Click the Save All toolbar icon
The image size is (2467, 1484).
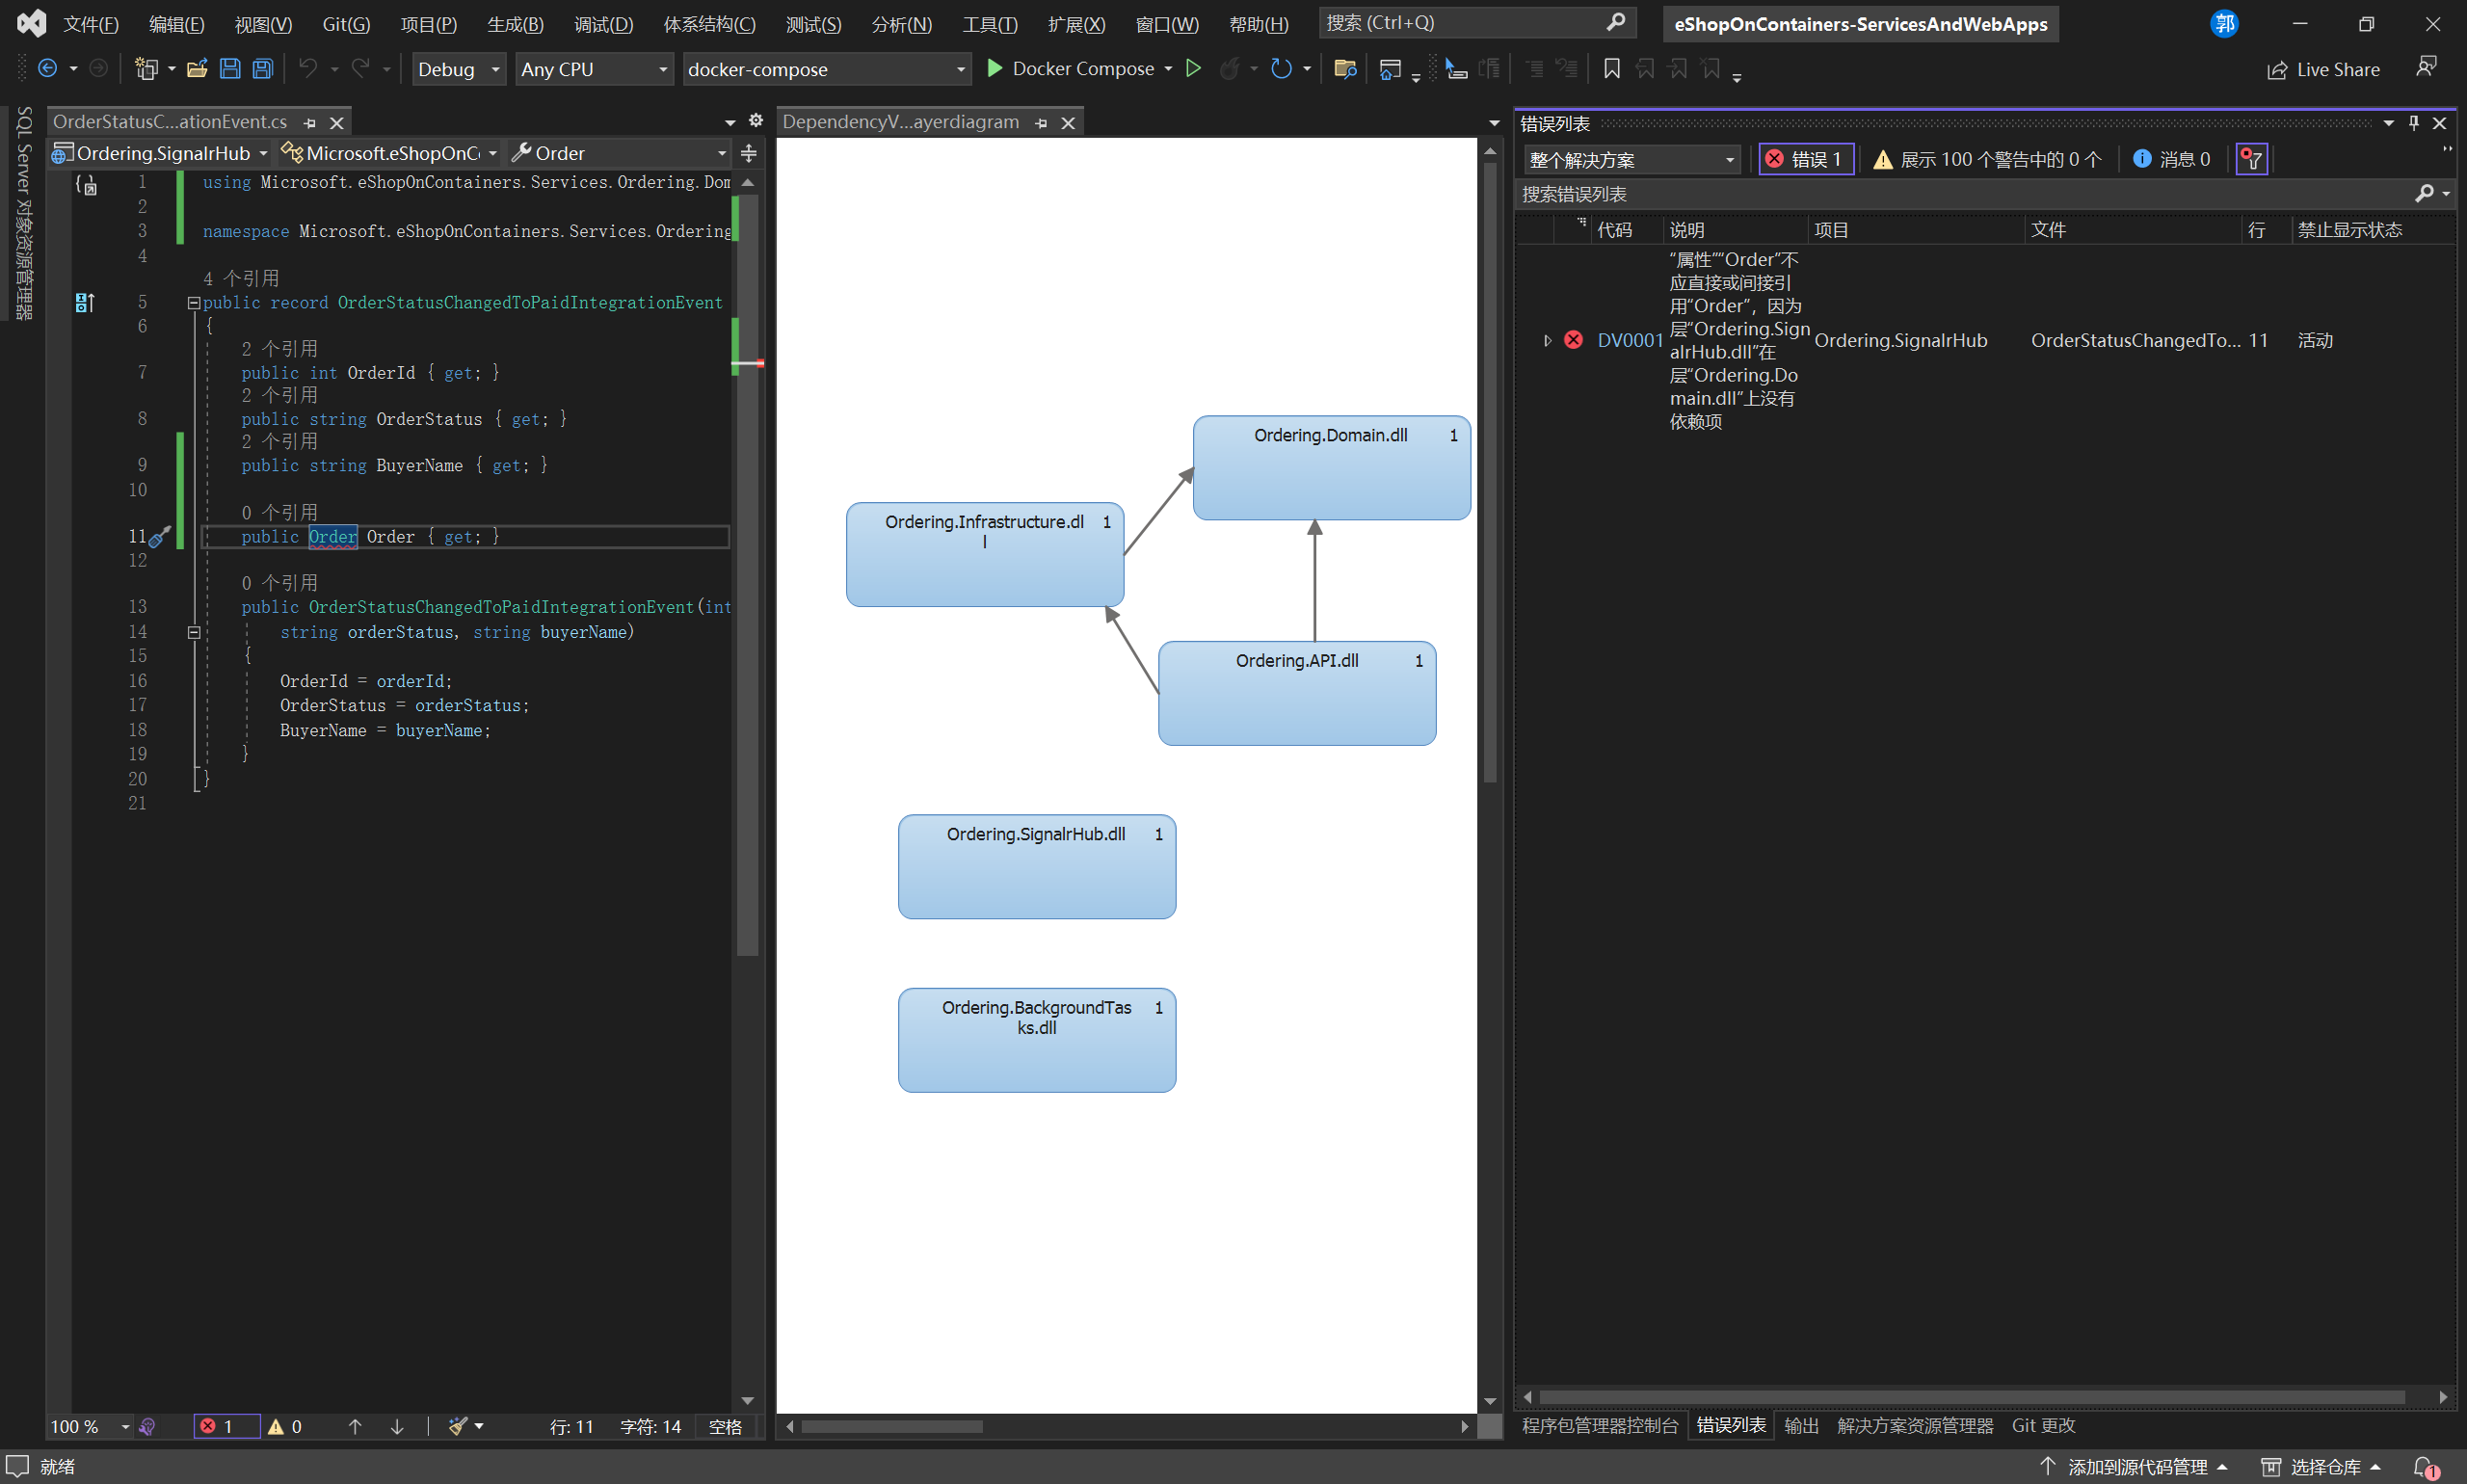[x=262, y=69]
